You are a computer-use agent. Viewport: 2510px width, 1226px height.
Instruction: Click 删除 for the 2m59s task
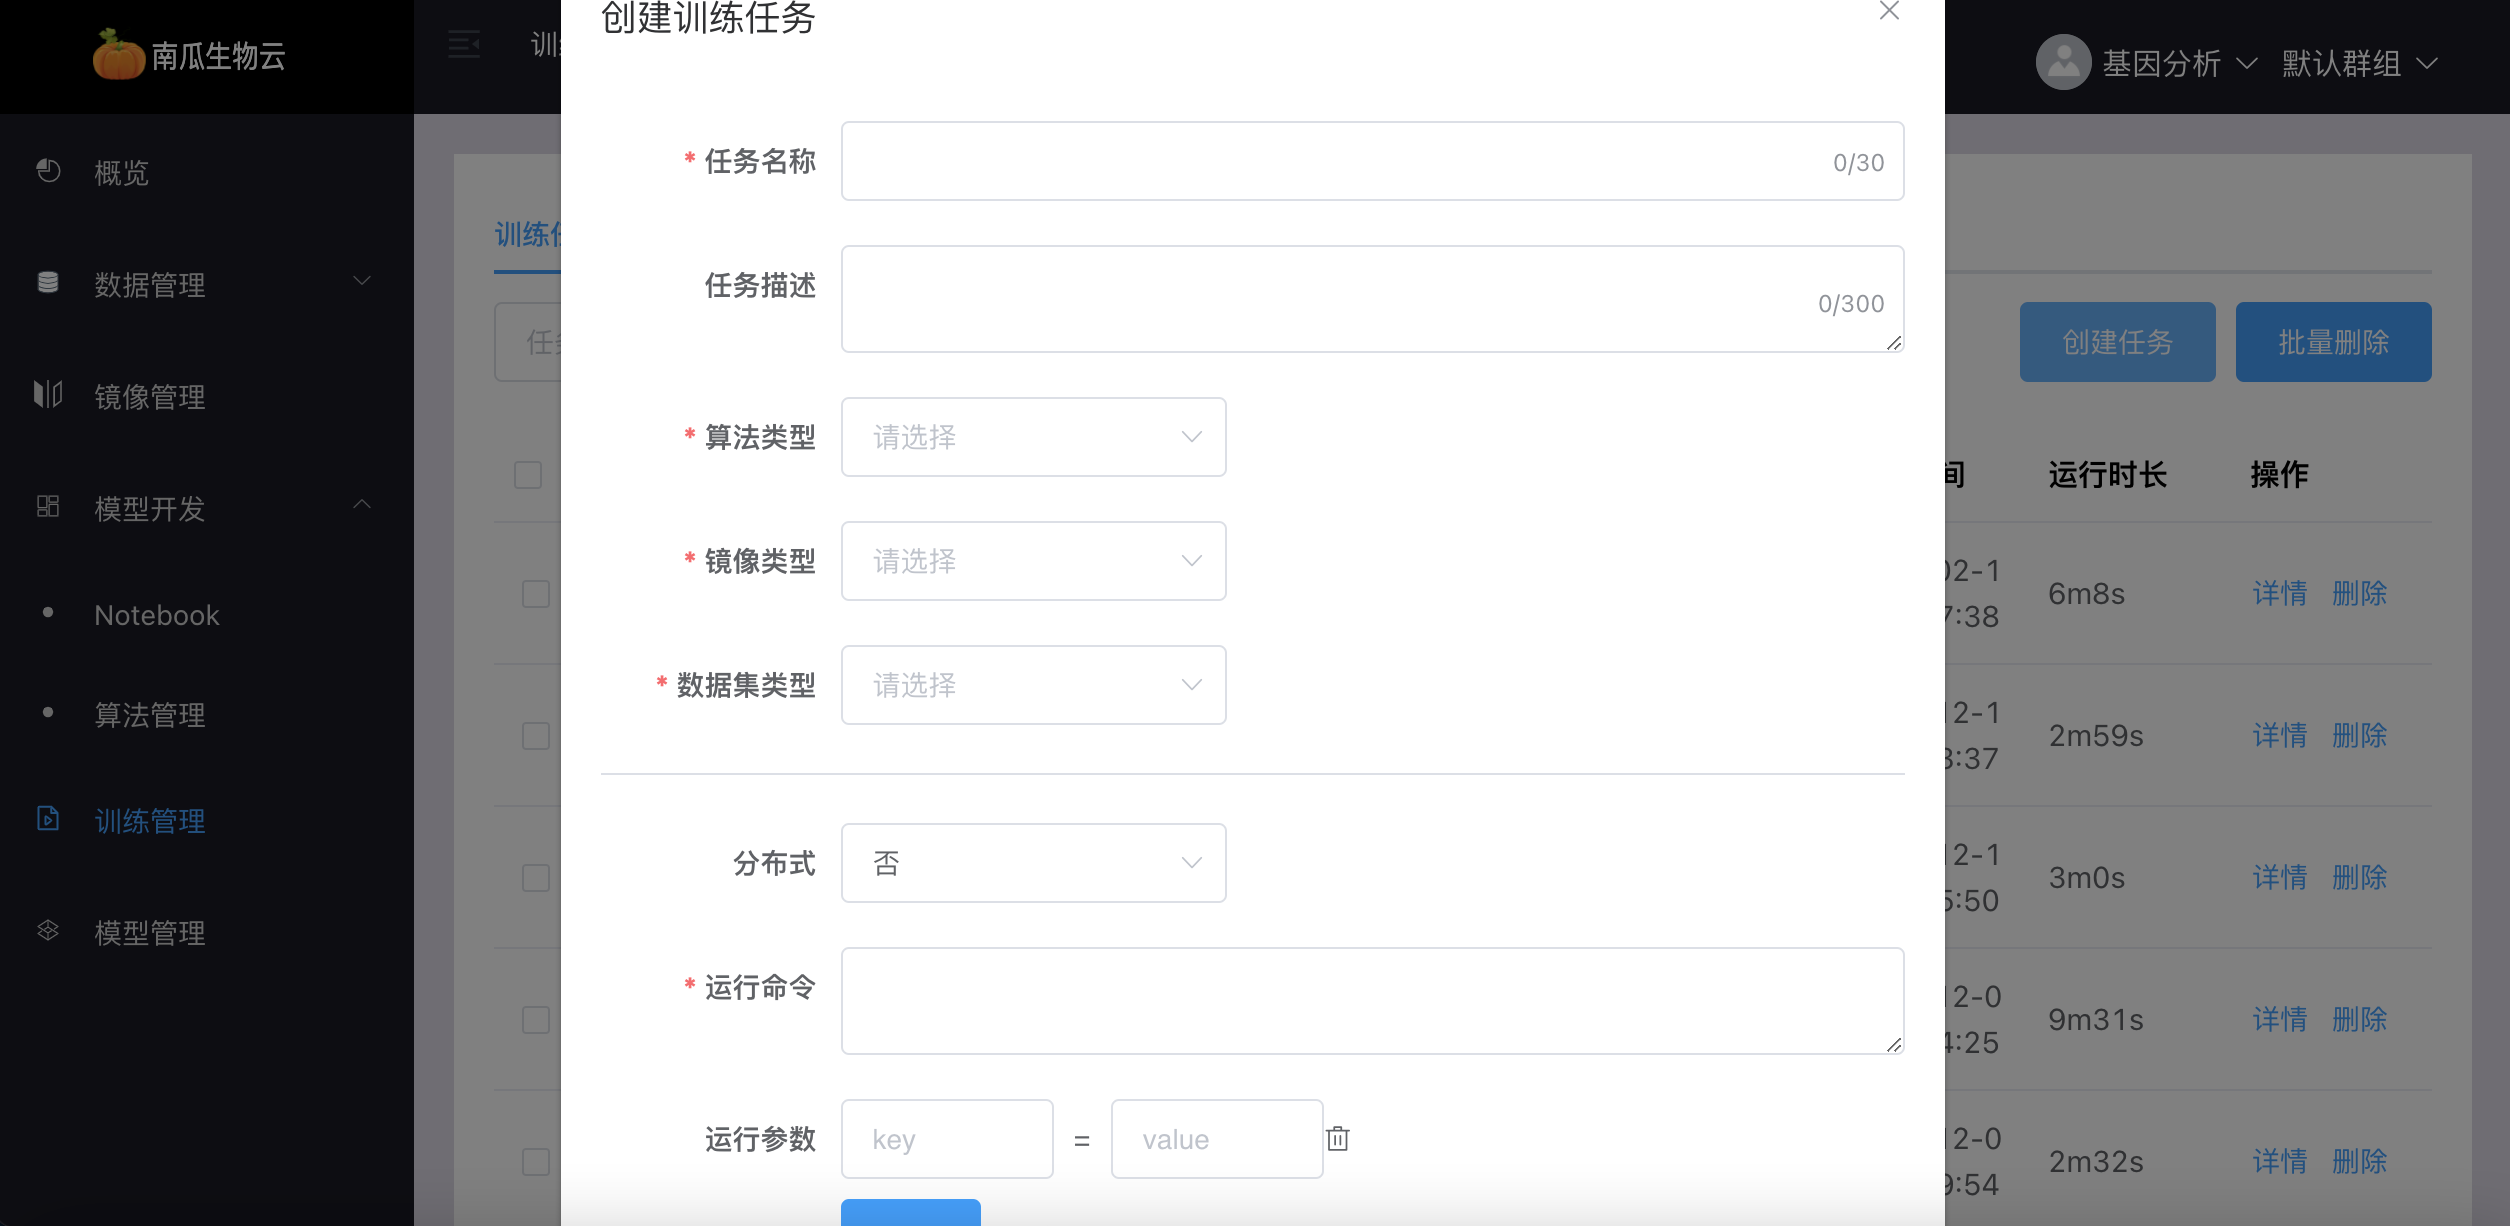(x=2360, y=736)
